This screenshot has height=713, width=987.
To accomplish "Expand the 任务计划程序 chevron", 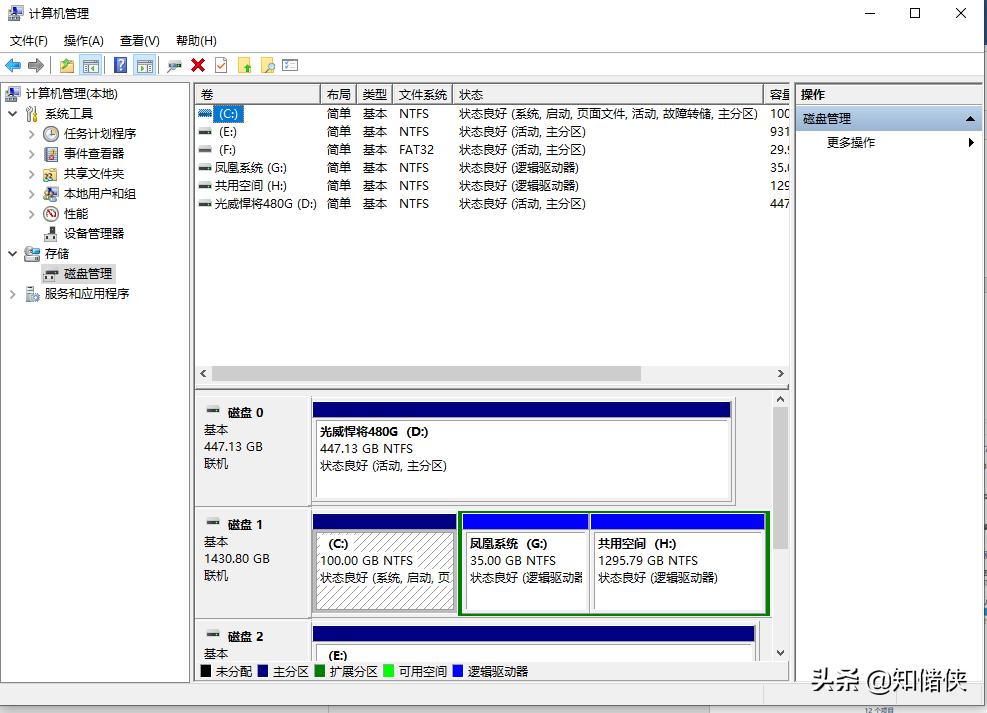I will coord(31,133).
